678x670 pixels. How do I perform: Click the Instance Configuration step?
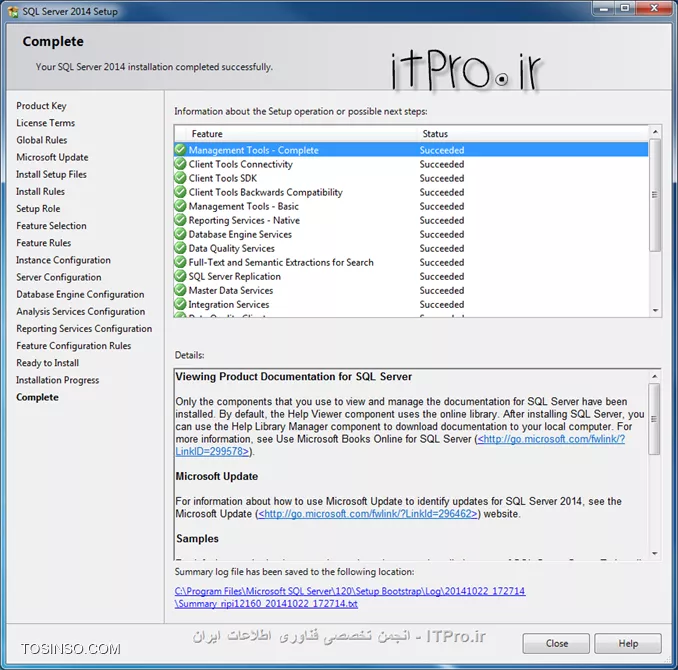click(x=63, y=260)
